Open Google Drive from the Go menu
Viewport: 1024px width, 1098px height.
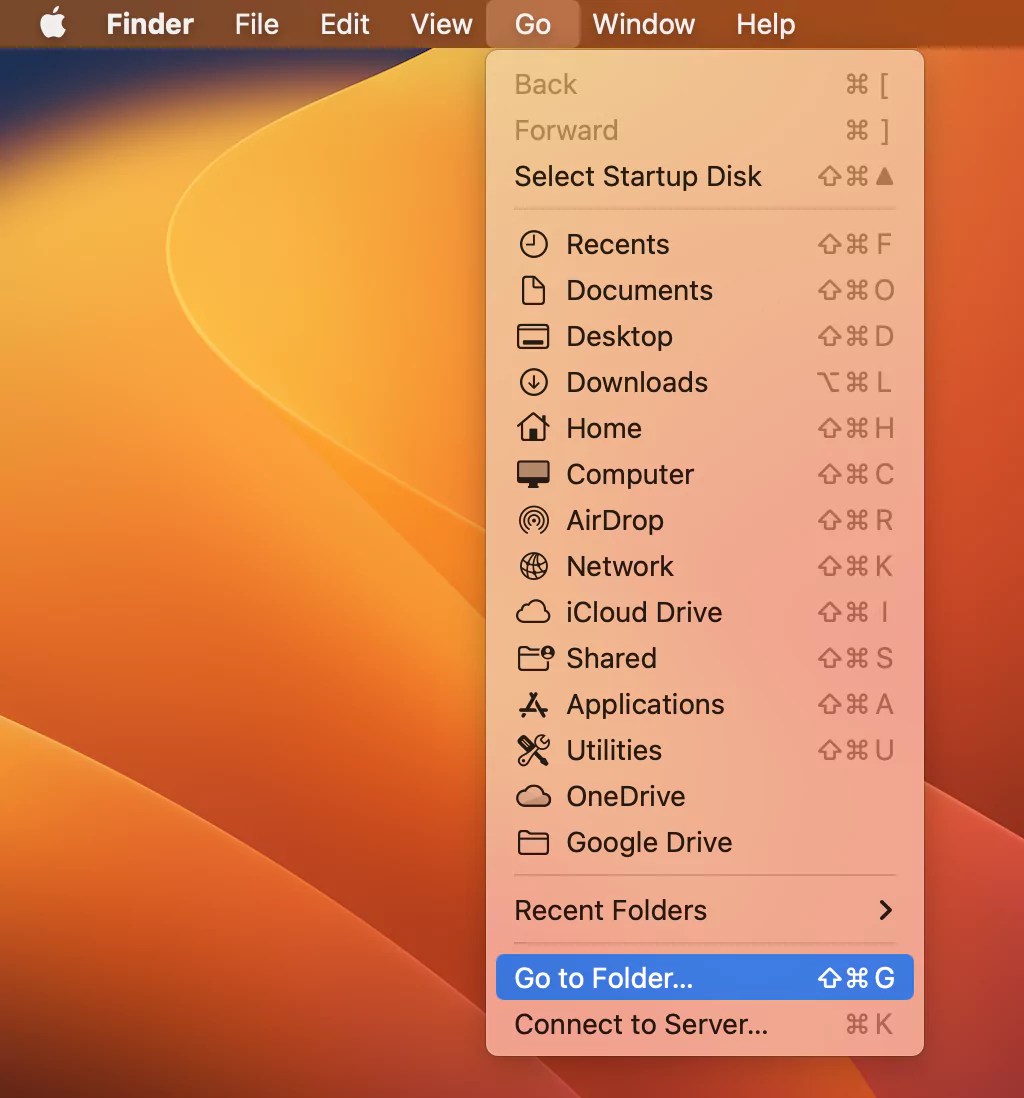pos(648,842)
